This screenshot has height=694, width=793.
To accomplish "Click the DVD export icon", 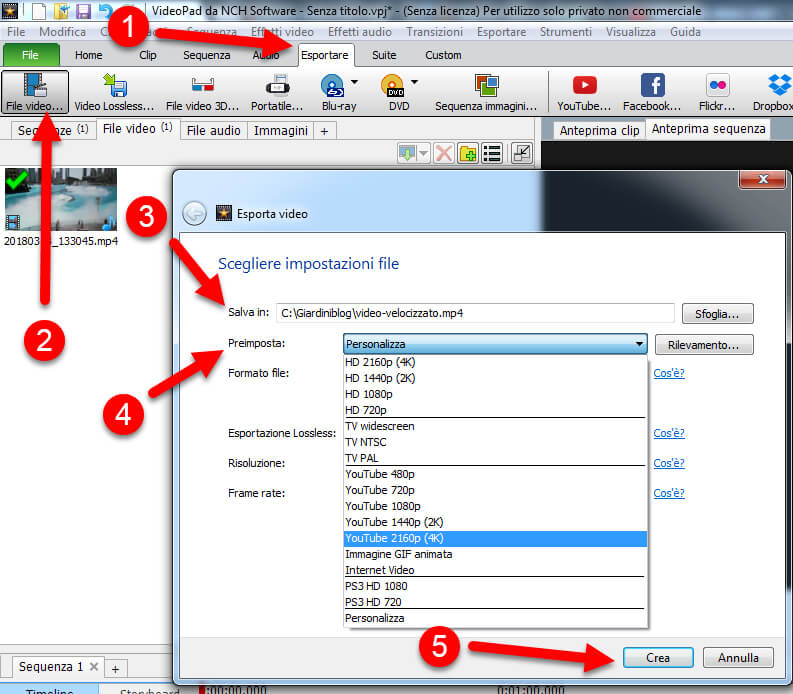I will [393, 86].
